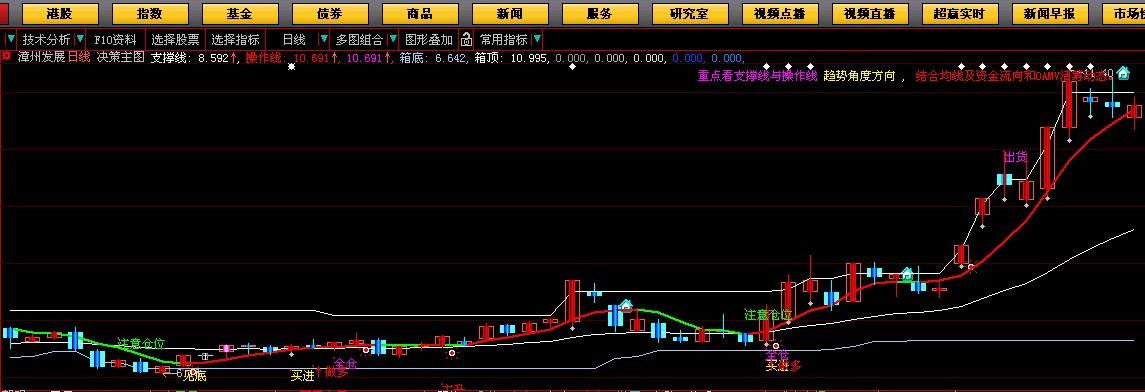Expand the dropdown arrow before 技术分析
Screen dimensions: 1145x392
pyautogui.click(x=10, y=39)
